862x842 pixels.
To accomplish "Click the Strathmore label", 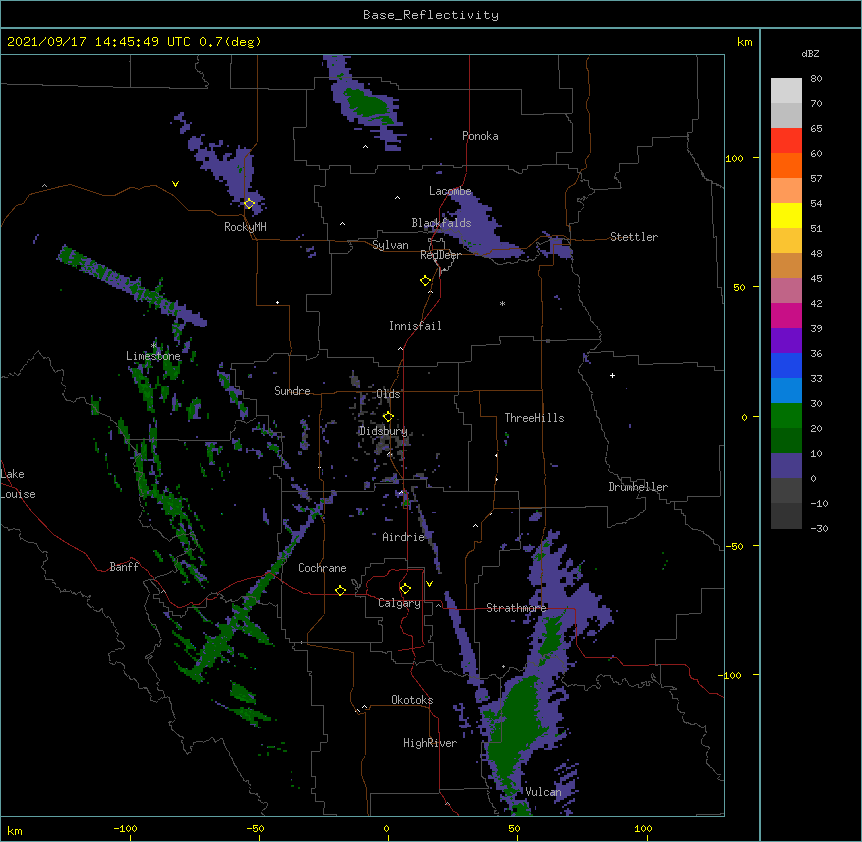I will [516, 608].
